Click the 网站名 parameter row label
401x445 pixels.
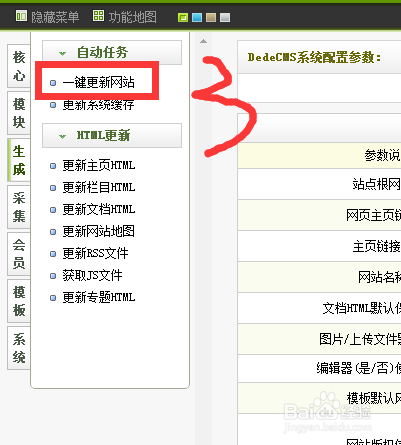(x=379, y=277)
